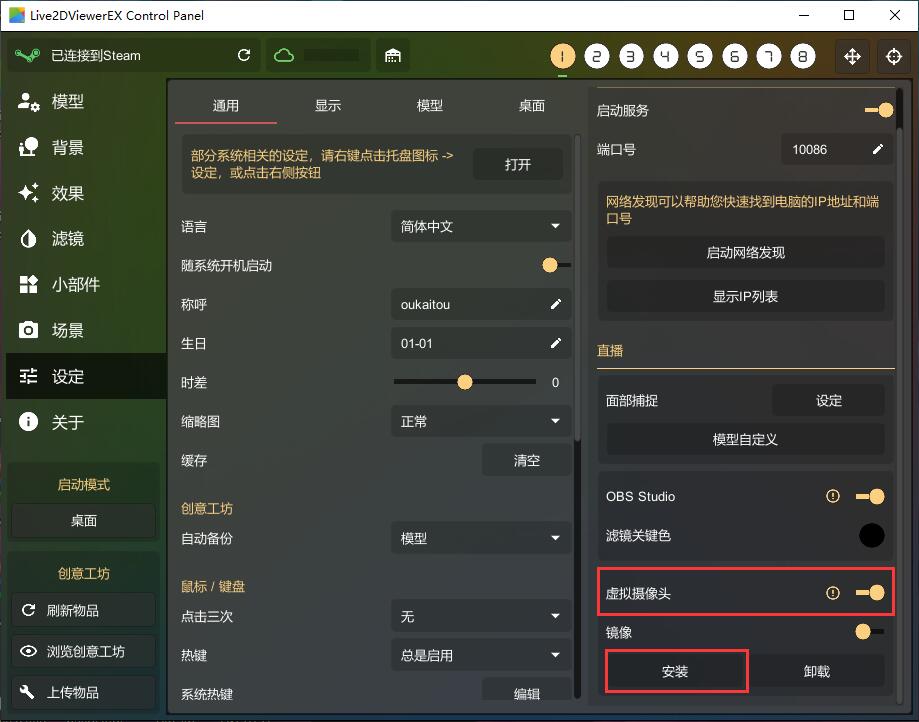Click info icon next to OBS Studio

[x=832, y=496]
